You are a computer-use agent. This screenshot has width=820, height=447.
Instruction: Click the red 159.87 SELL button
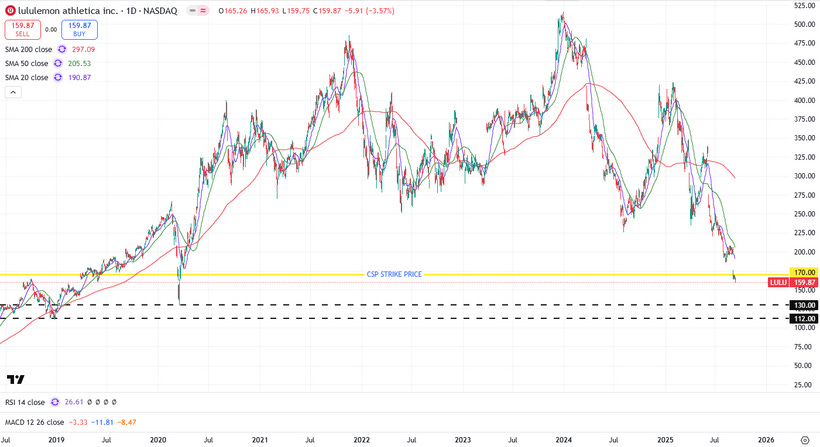tap(22, 29)
